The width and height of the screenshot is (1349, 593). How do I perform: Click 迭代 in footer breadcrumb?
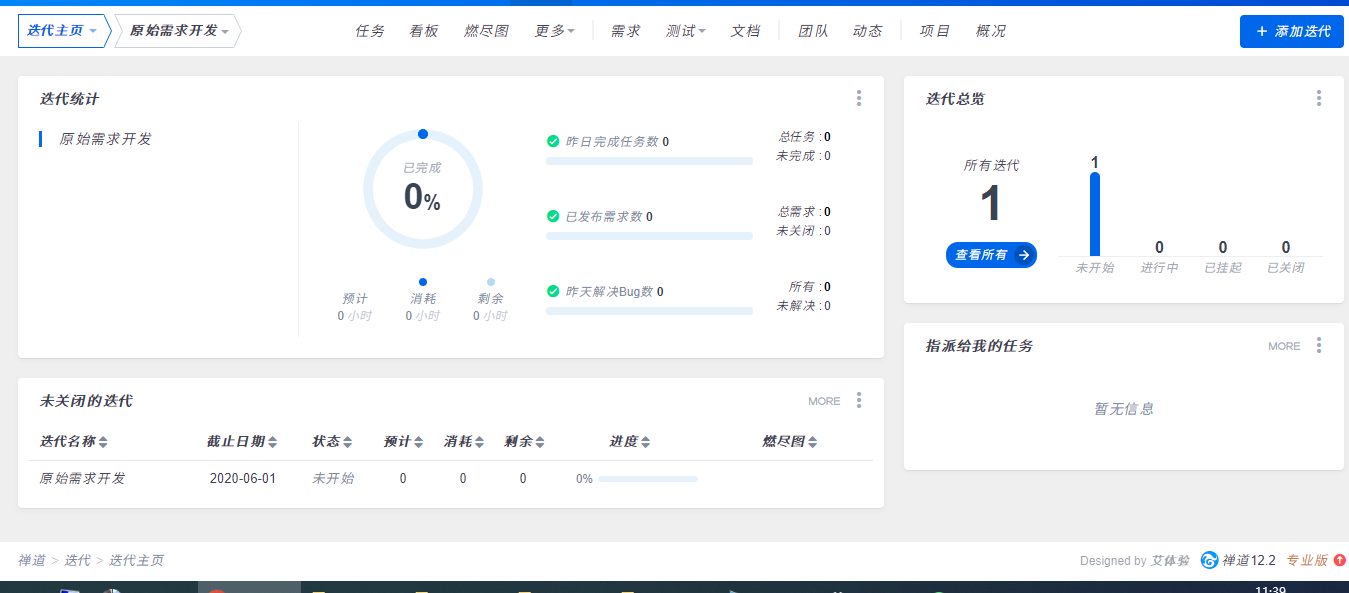pos(78,560)
